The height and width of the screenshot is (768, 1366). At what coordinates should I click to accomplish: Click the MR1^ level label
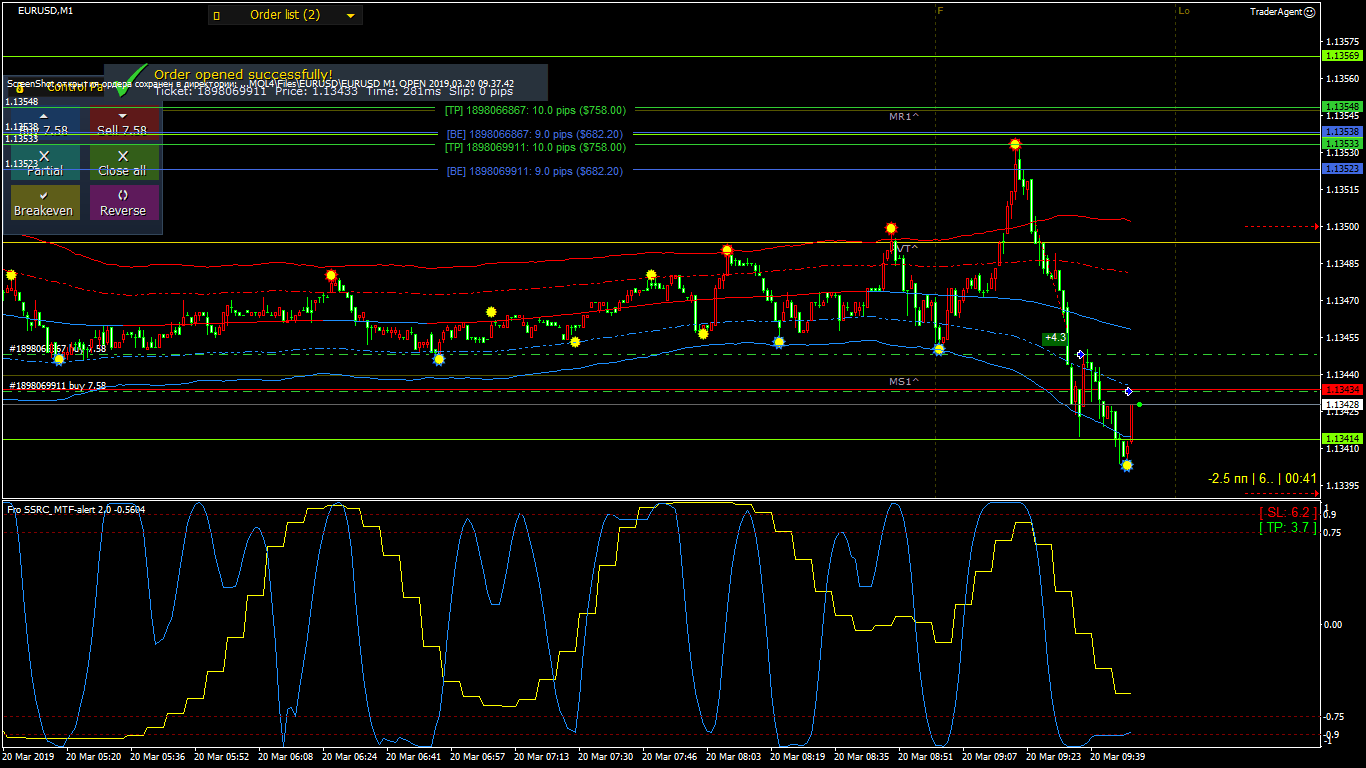coord(904,117)
